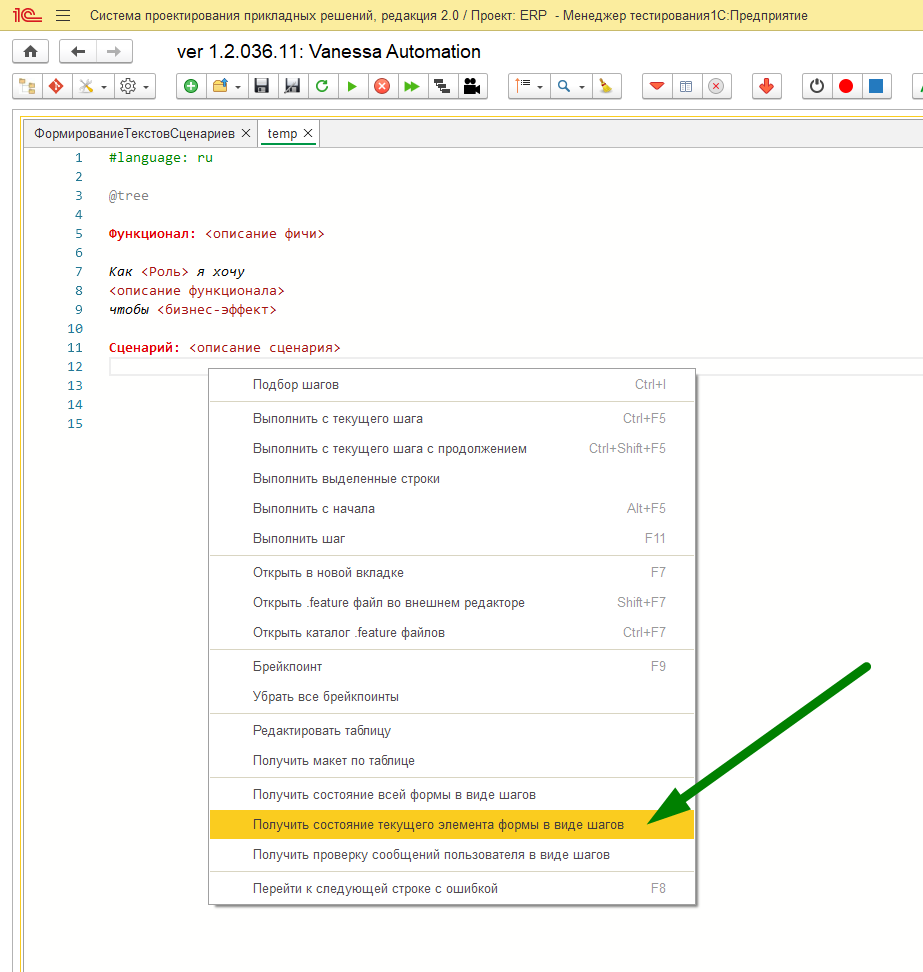
Task: Choose Подбор шагов menu item
Action: pos(452,384)
